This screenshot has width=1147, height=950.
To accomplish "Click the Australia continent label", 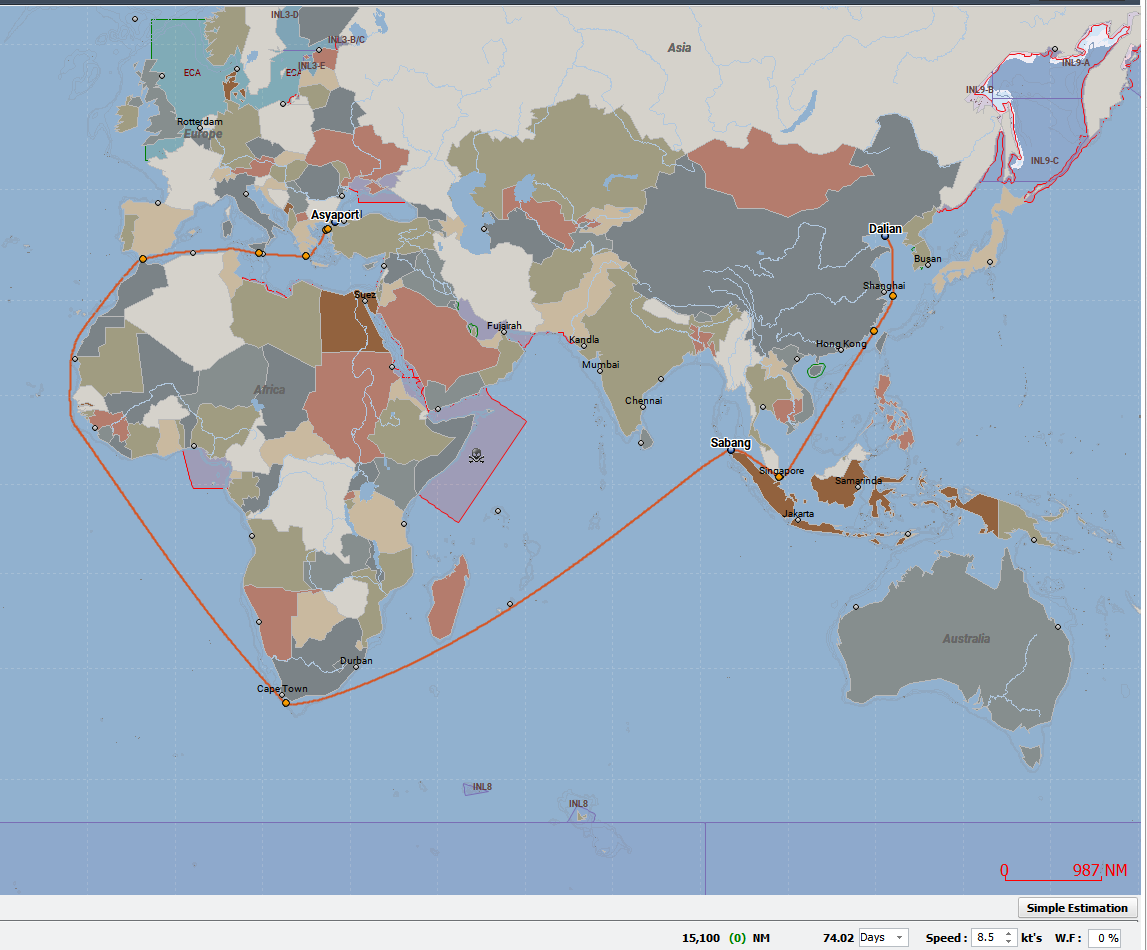I will (x=966, y=638).
